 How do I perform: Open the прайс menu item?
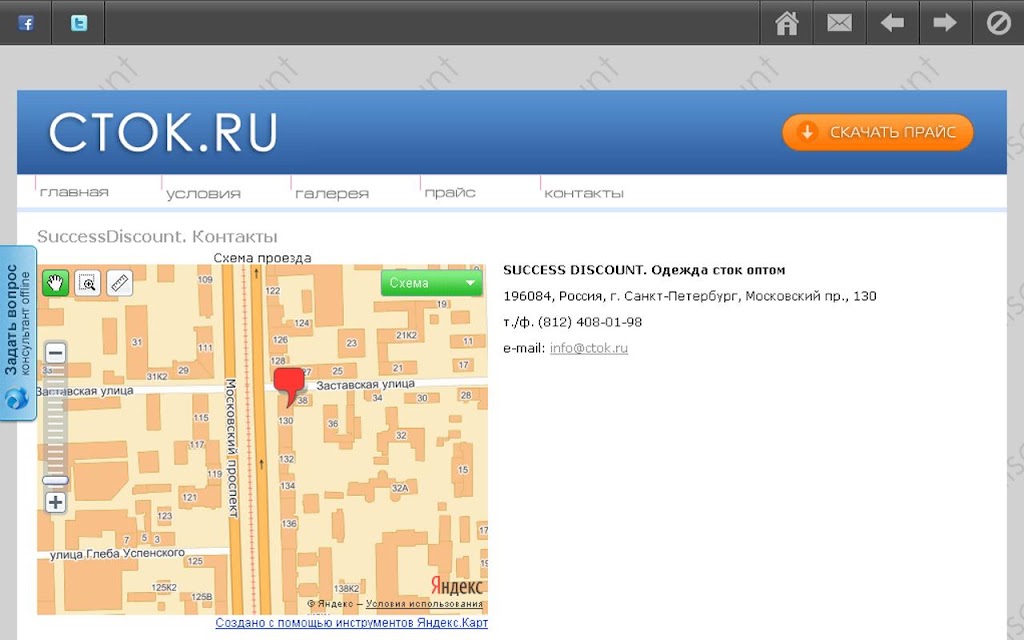450,193
